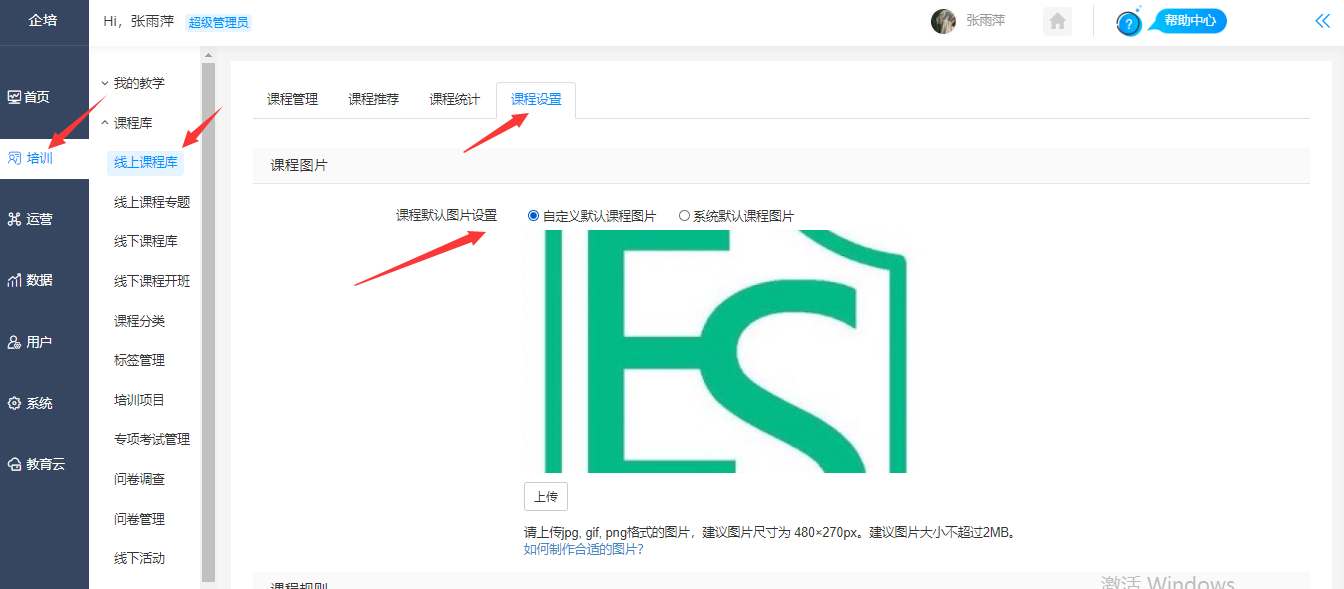Click the 首页 dashboard sidebar icon

point(15,97)
